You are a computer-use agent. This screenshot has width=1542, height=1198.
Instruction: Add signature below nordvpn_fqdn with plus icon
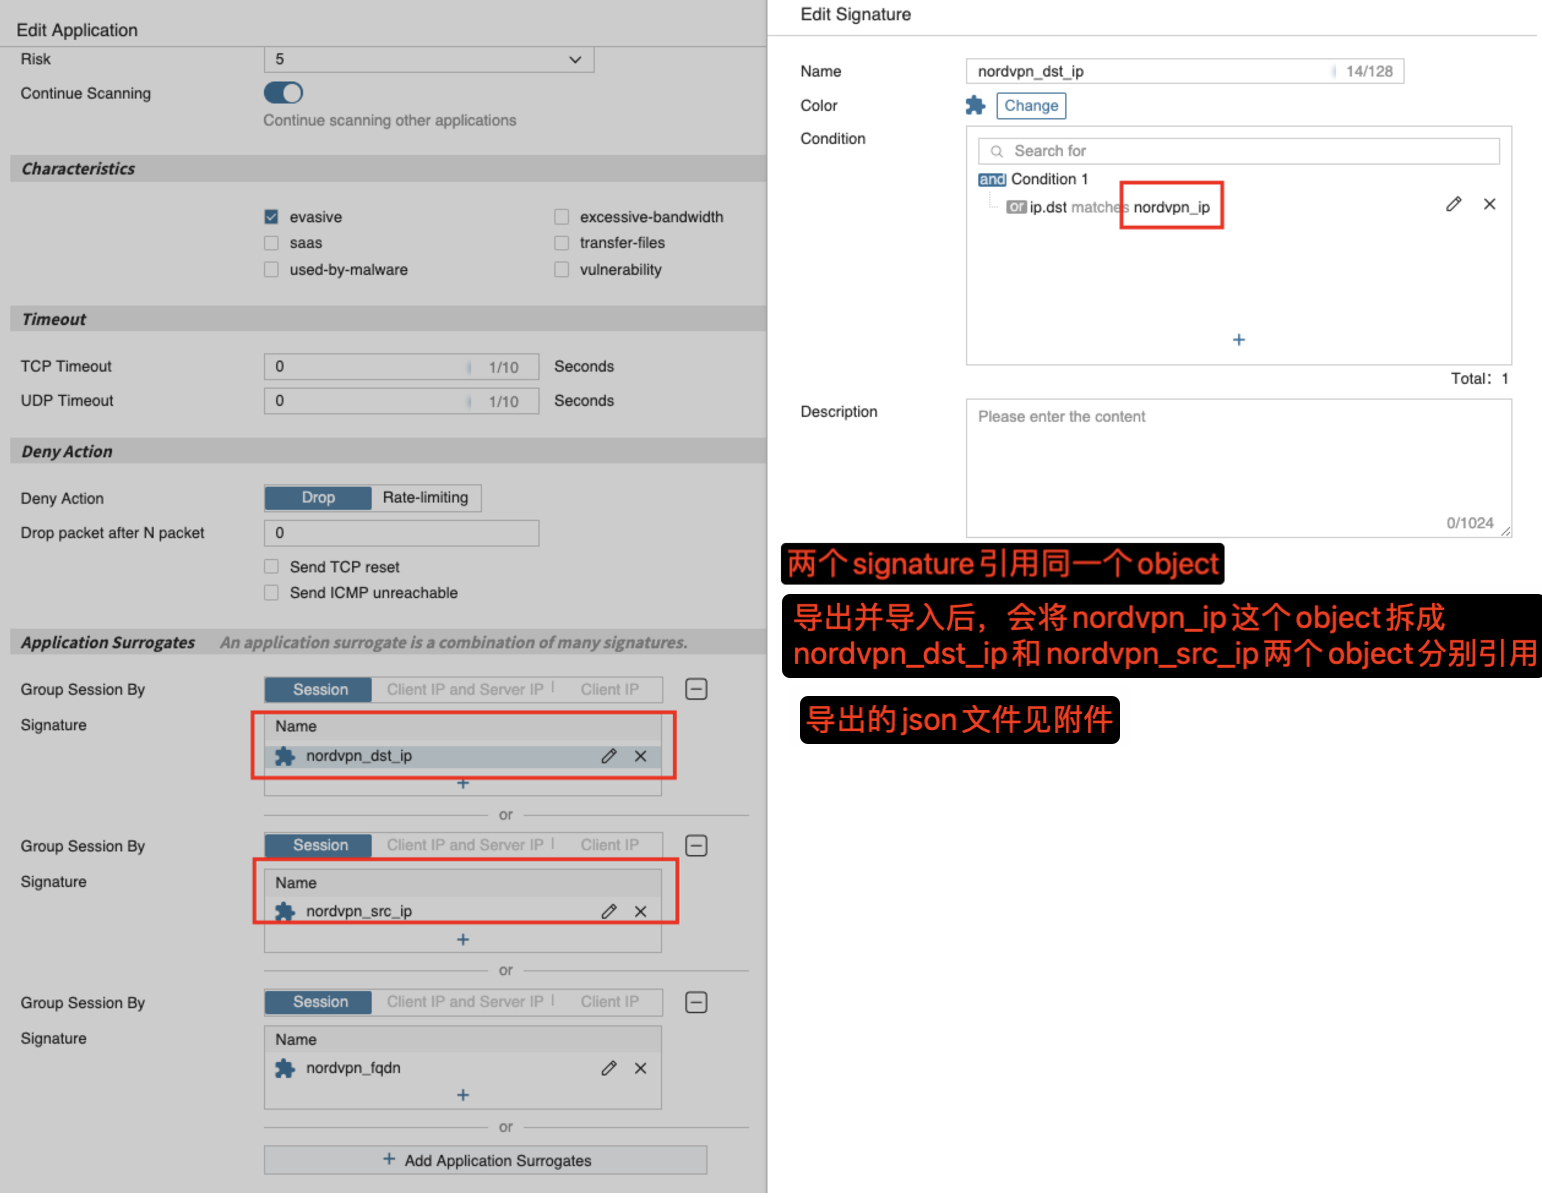coord(462,1095)
